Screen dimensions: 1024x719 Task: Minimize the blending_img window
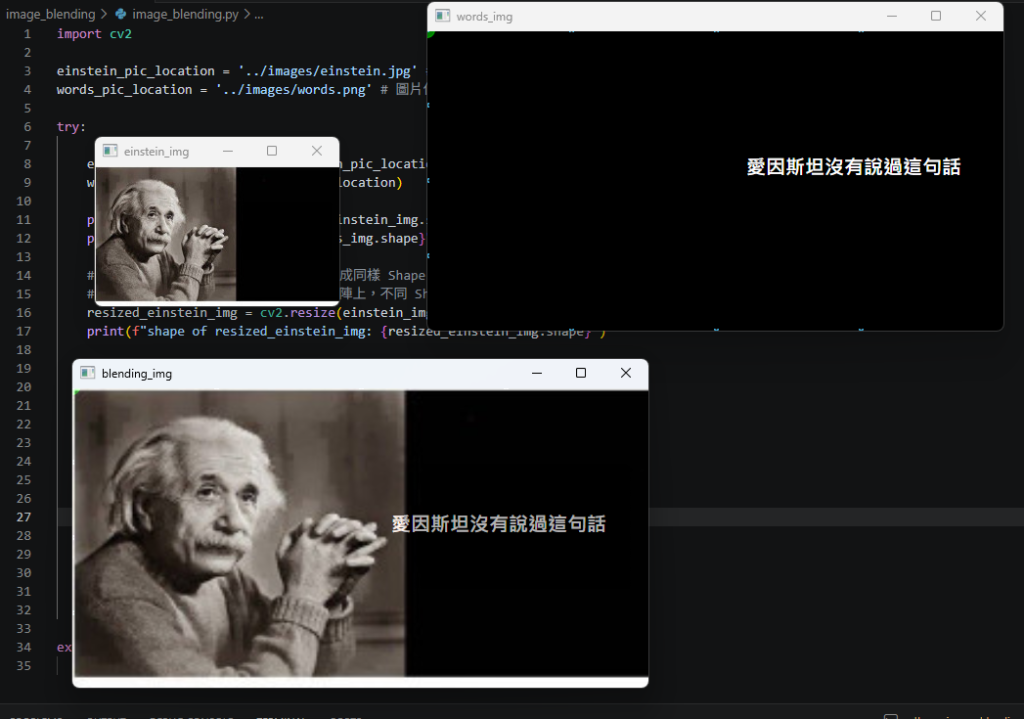(537, 373)
